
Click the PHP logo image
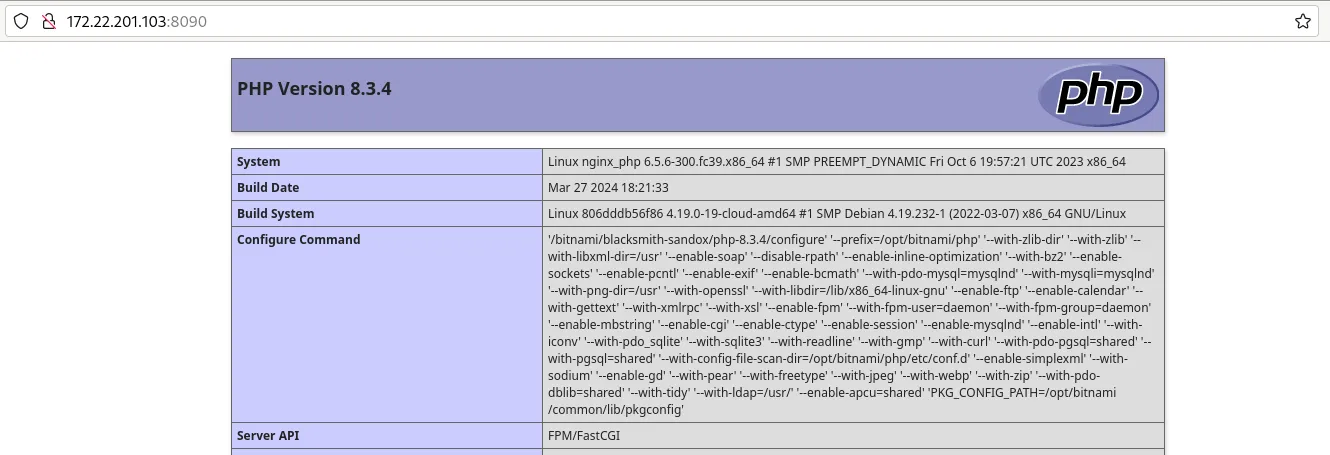tap(1098, 95)
